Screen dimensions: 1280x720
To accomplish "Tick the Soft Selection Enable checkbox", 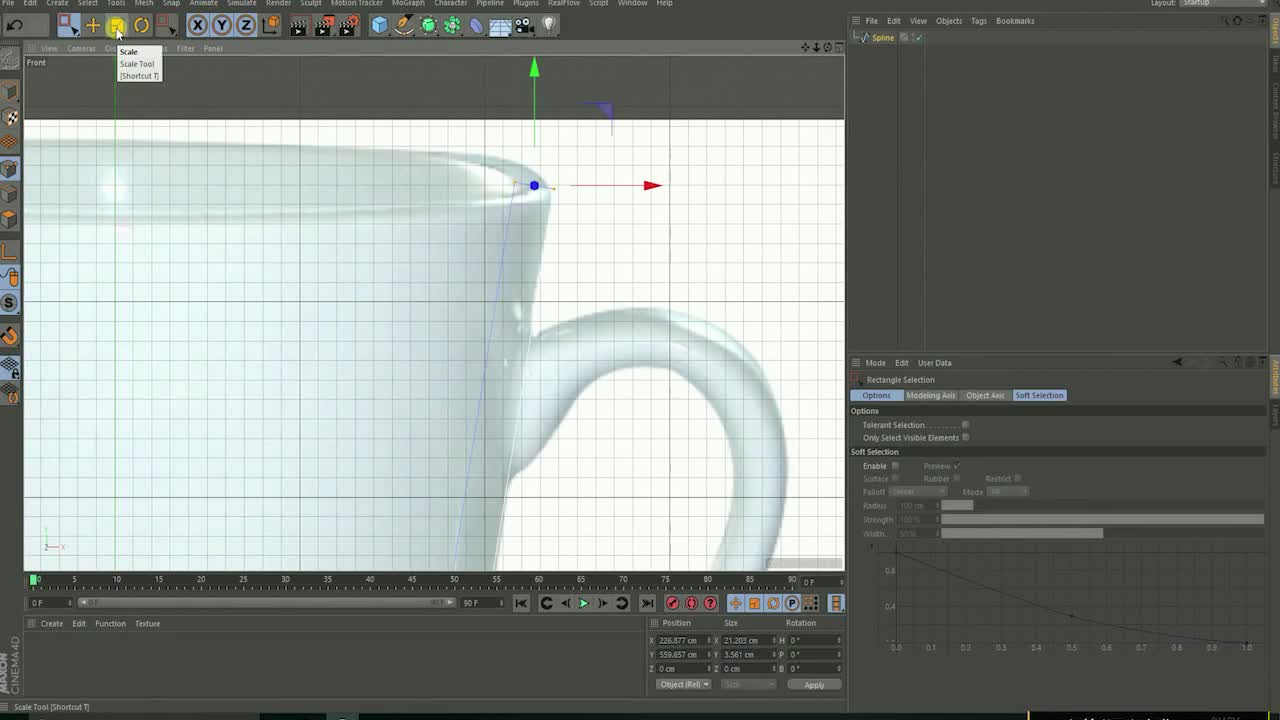I will (895, 466).
